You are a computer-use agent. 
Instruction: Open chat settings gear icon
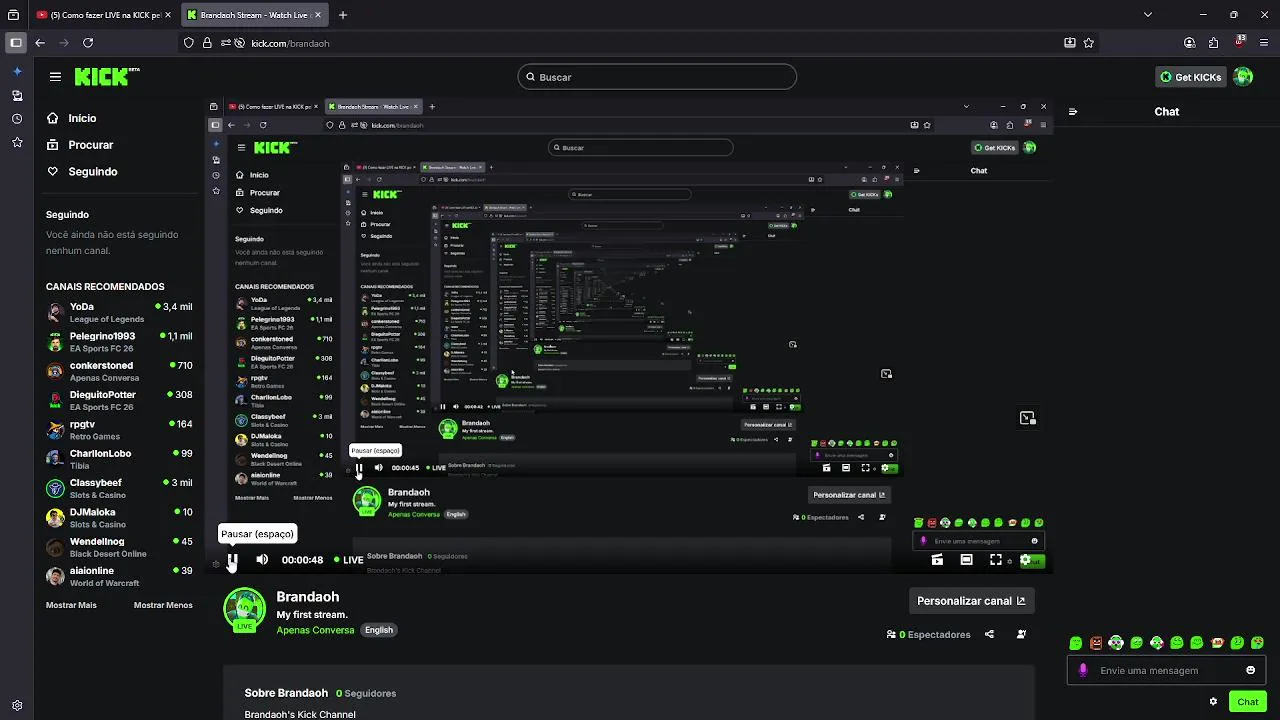pos(1213,702)
